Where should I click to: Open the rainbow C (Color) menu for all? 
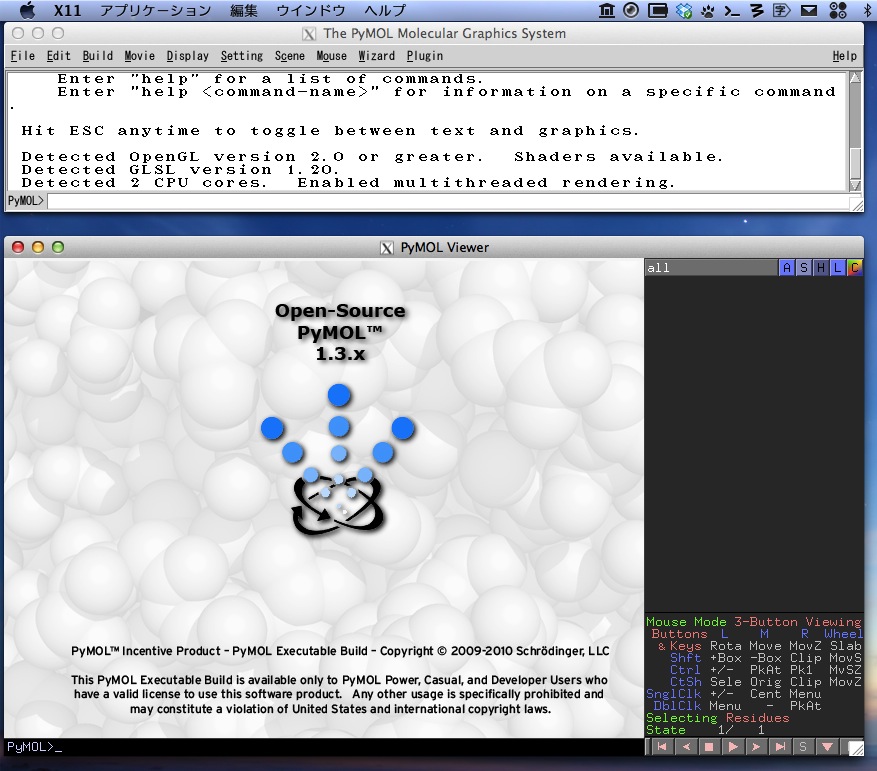854,268
